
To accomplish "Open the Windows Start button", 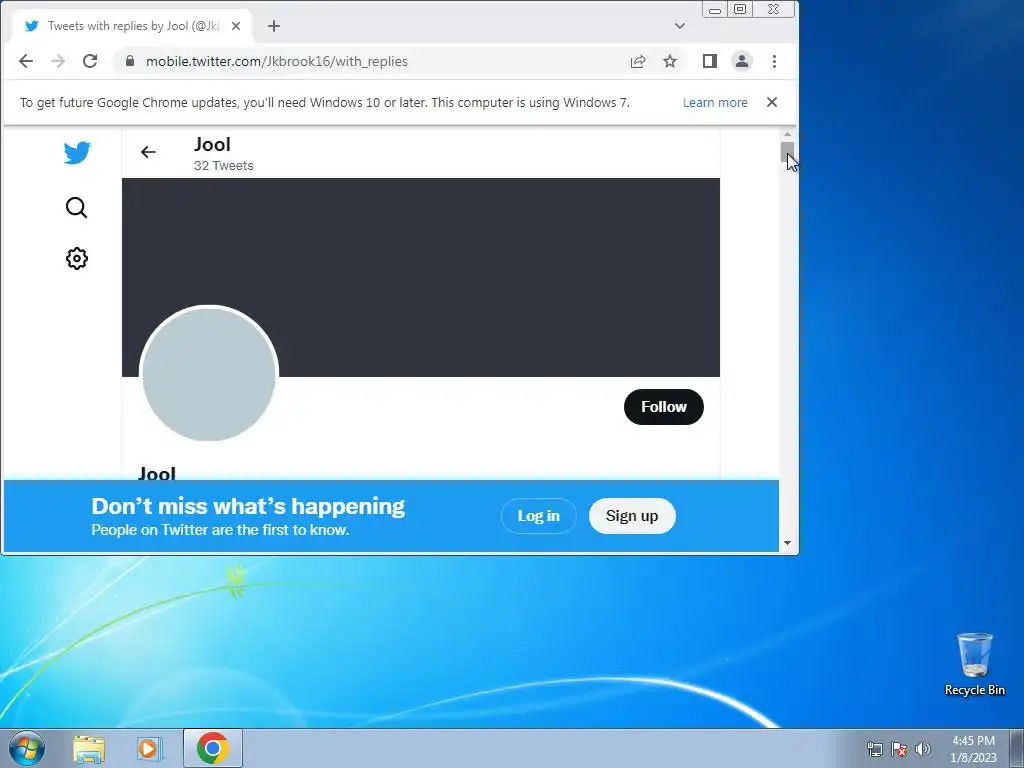I will 27,748.
